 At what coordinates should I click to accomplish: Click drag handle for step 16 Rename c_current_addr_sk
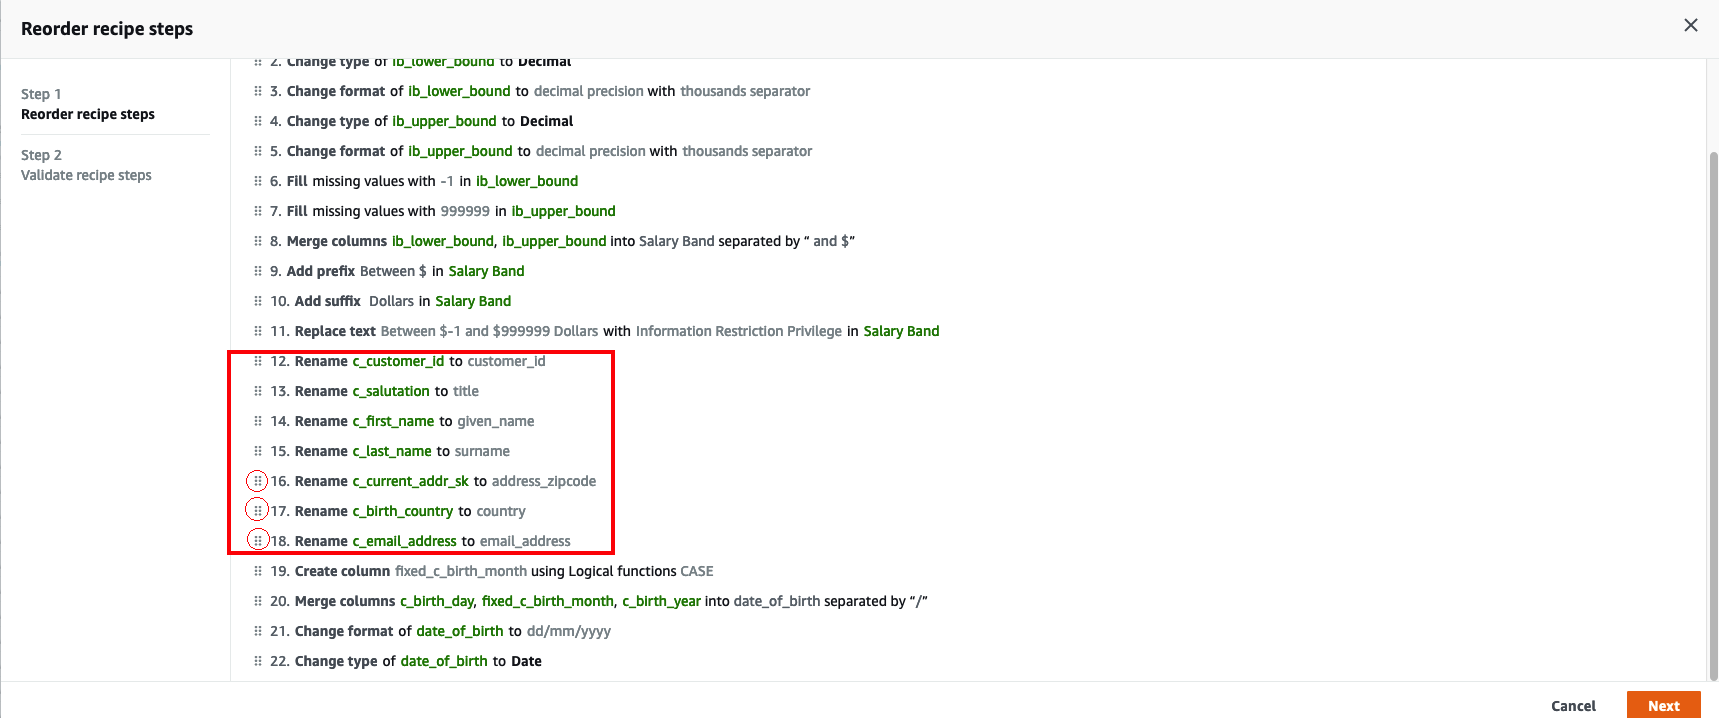258,481
